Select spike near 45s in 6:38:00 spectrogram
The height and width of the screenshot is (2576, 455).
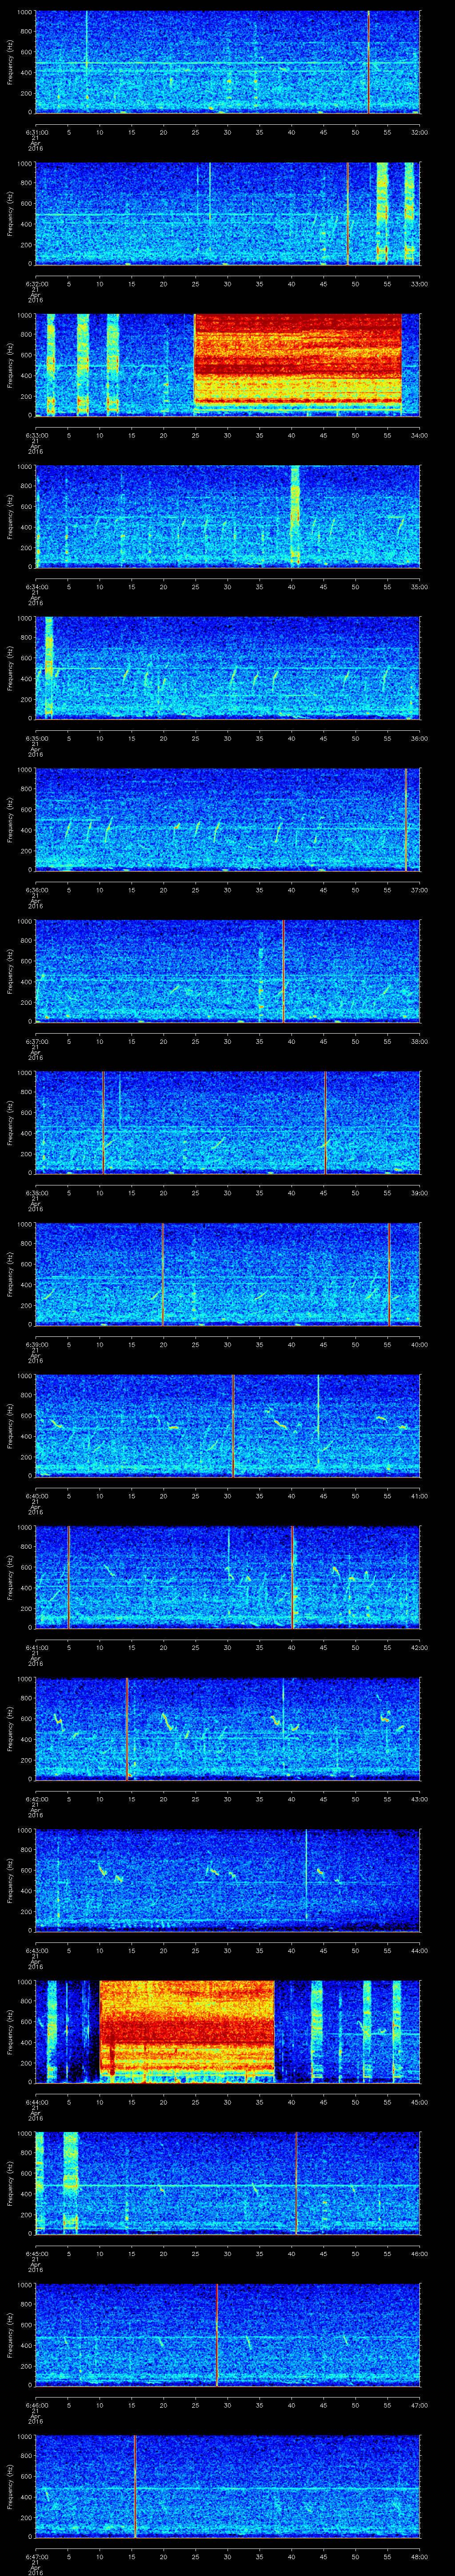(325, 1122)
